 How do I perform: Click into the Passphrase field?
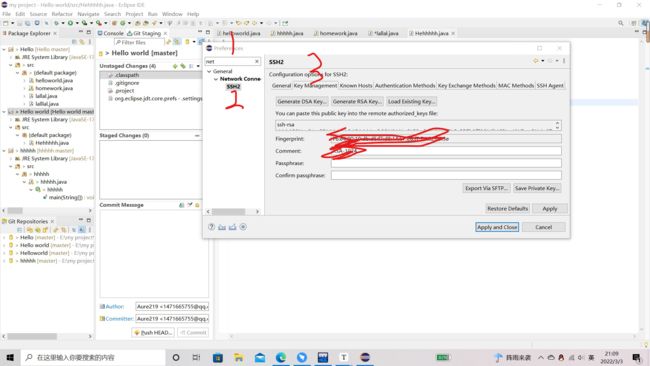446,163
